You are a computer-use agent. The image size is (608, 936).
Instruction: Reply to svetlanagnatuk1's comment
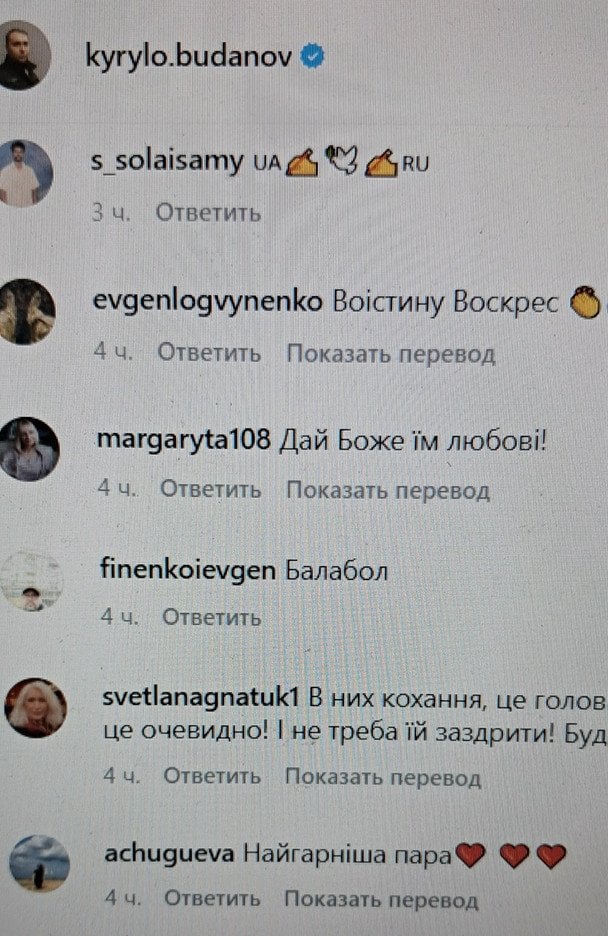click(x=212, y=775)
